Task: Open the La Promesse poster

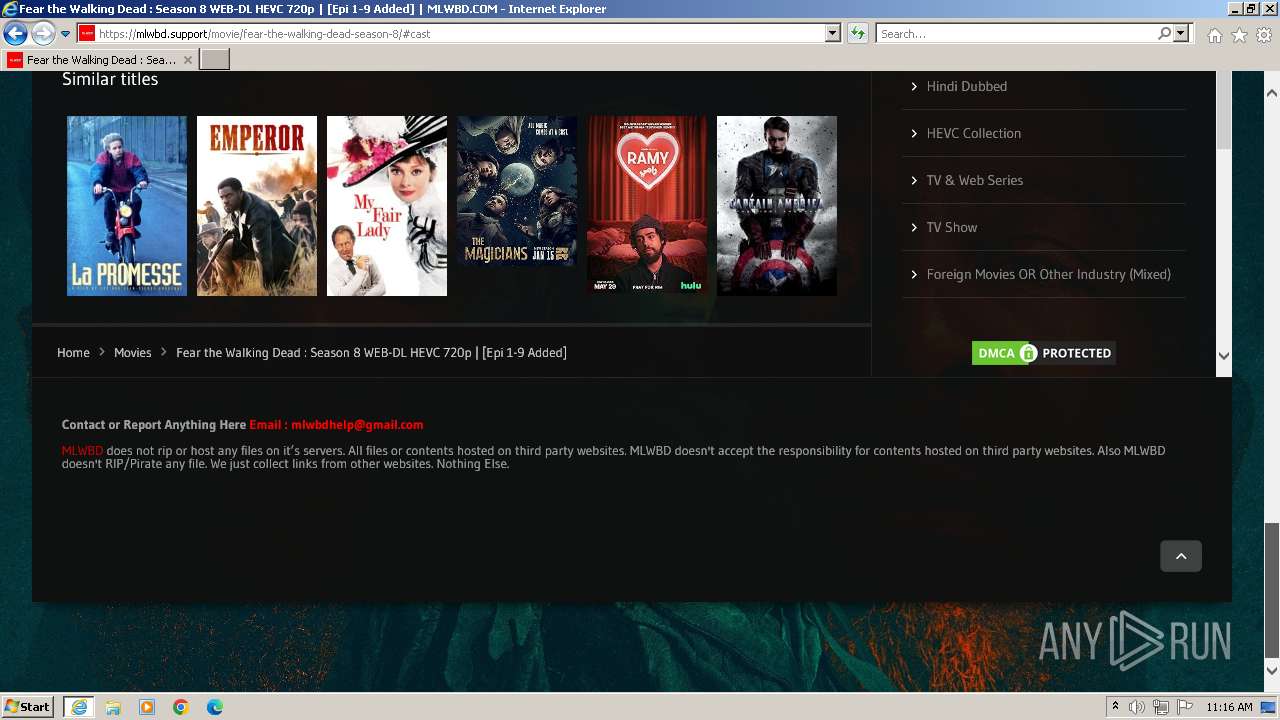Action: pos(127,206)
